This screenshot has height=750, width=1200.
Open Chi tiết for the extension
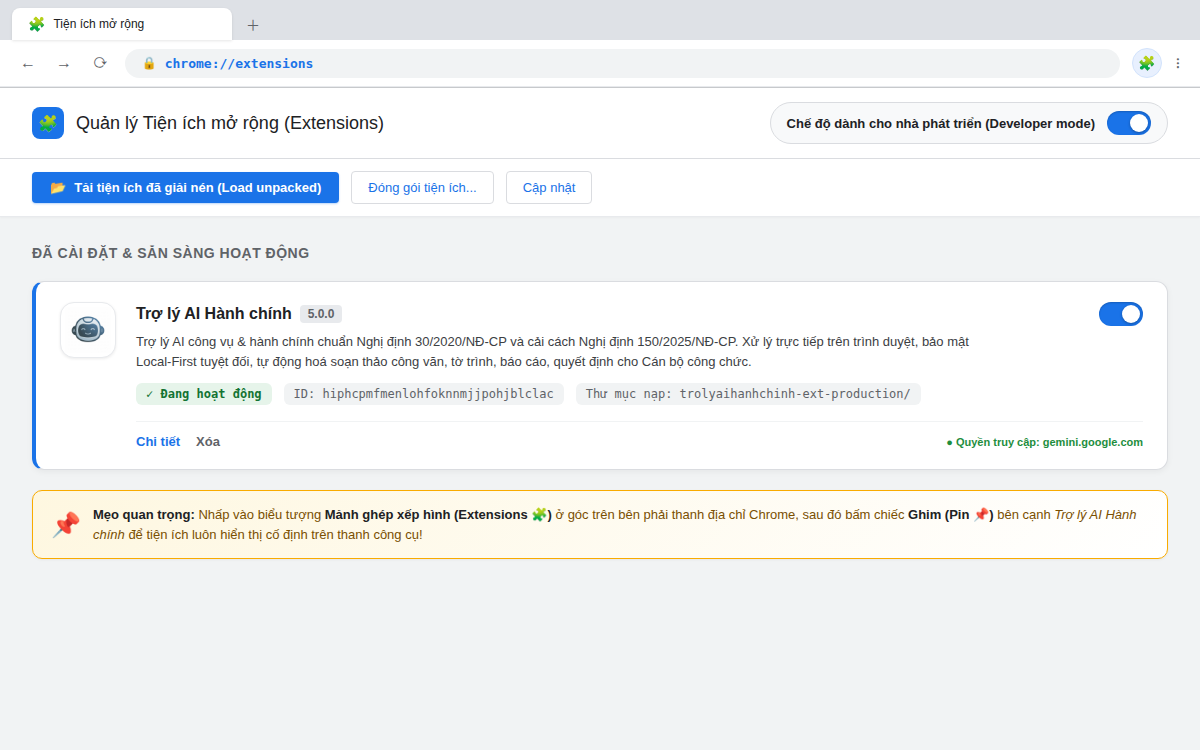point(158,441)
